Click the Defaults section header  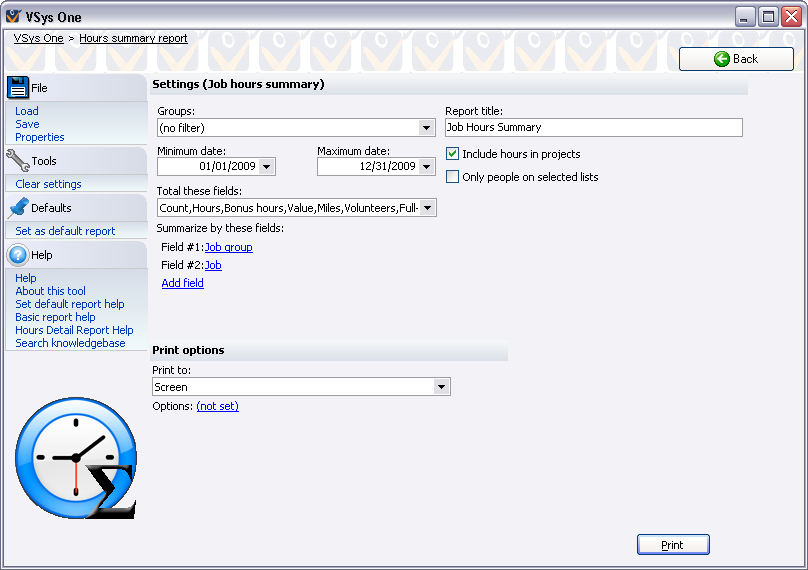coord(76,208)
